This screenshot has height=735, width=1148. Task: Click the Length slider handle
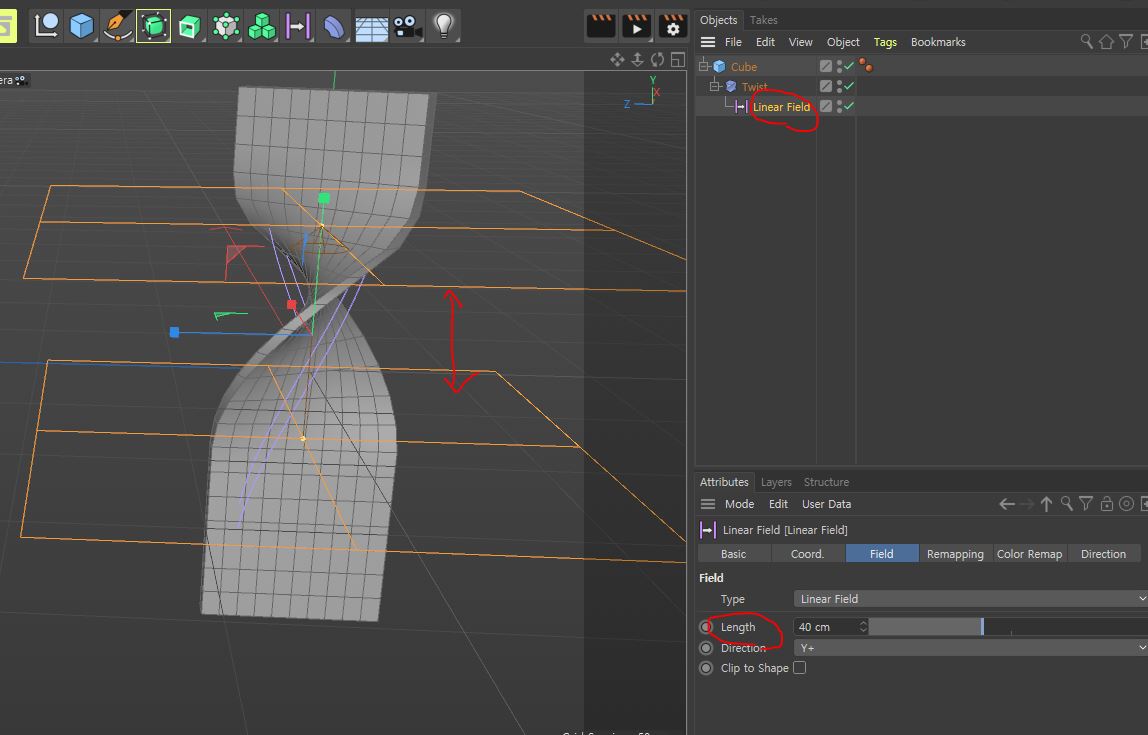[x=982, y=627]
